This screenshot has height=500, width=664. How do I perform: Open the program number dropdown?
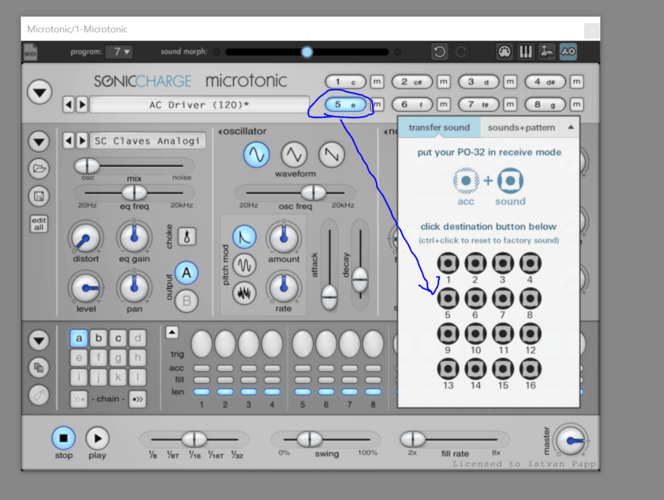pos(119,52)
